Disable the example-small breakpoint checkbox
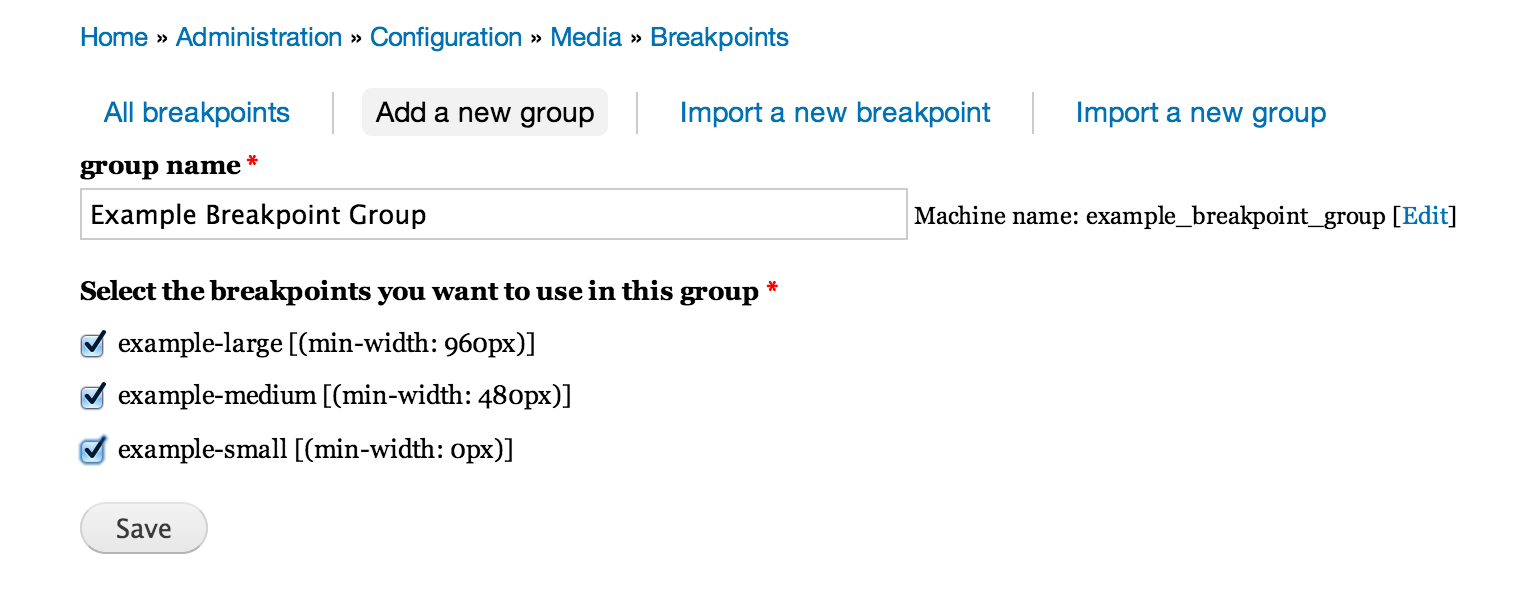This screenshot has height=604, width=1524. click(93, 451)
